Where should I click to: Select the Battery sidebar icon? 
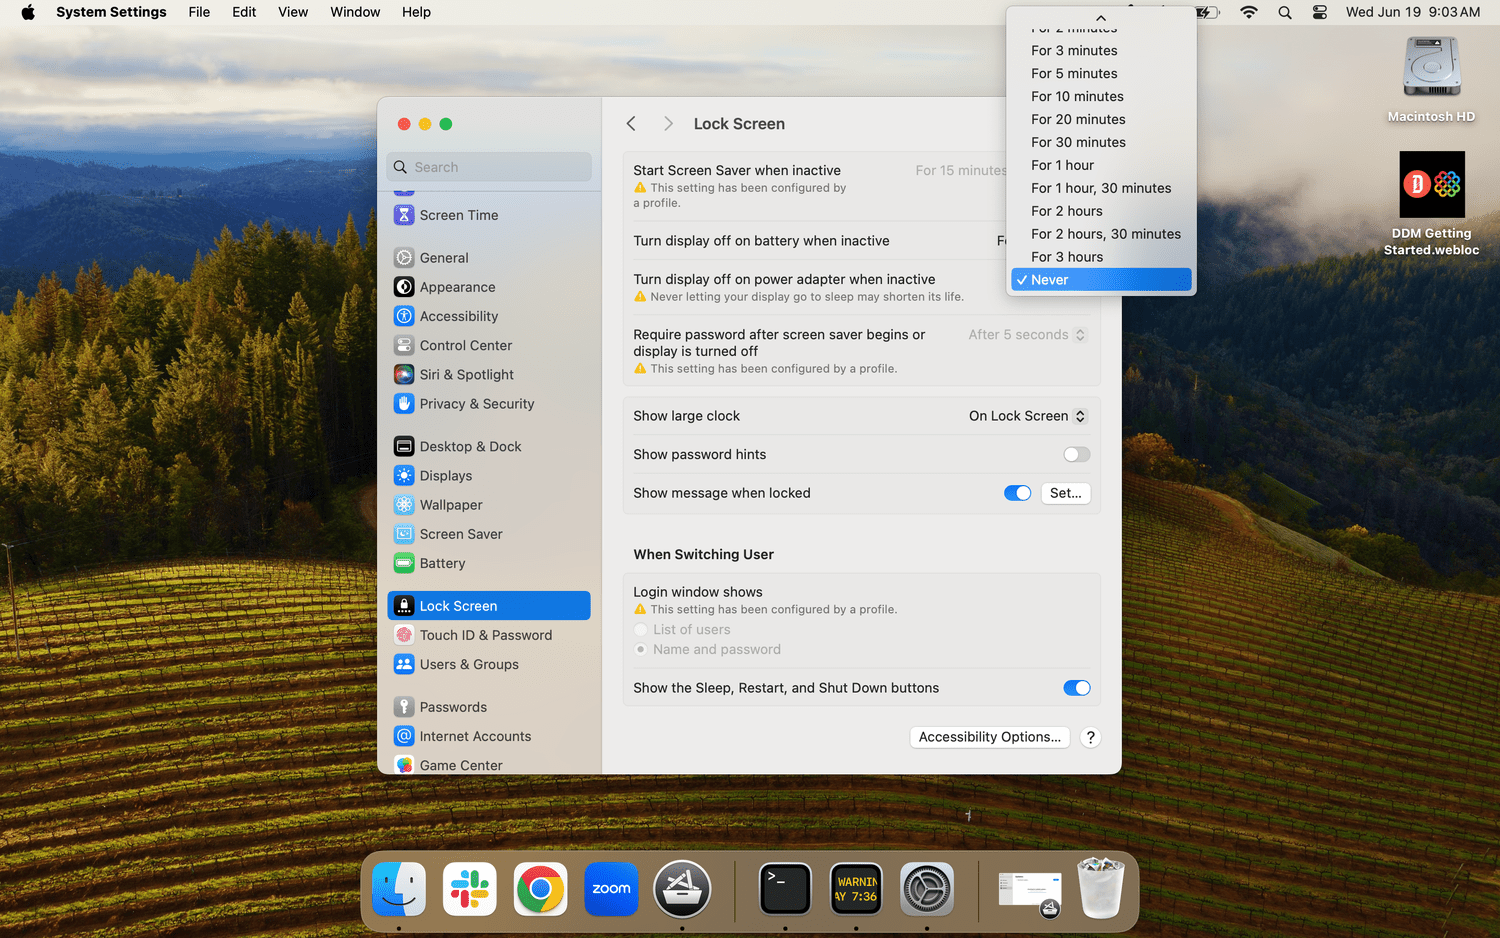pos(404,564)
